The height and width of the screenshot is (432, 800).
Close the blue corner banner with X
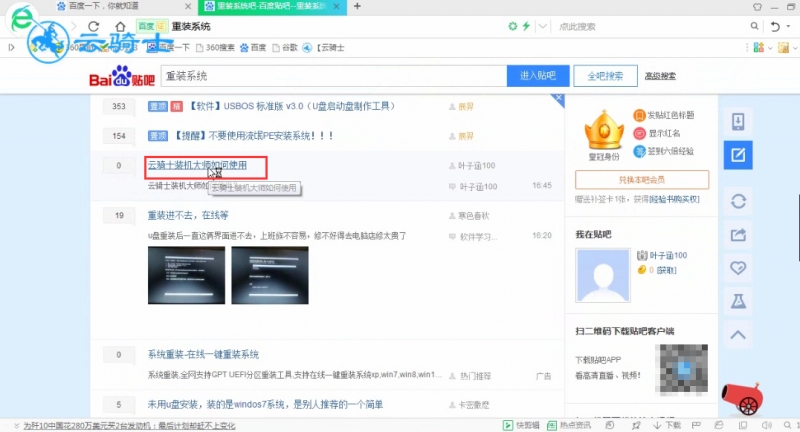point(559,97)
